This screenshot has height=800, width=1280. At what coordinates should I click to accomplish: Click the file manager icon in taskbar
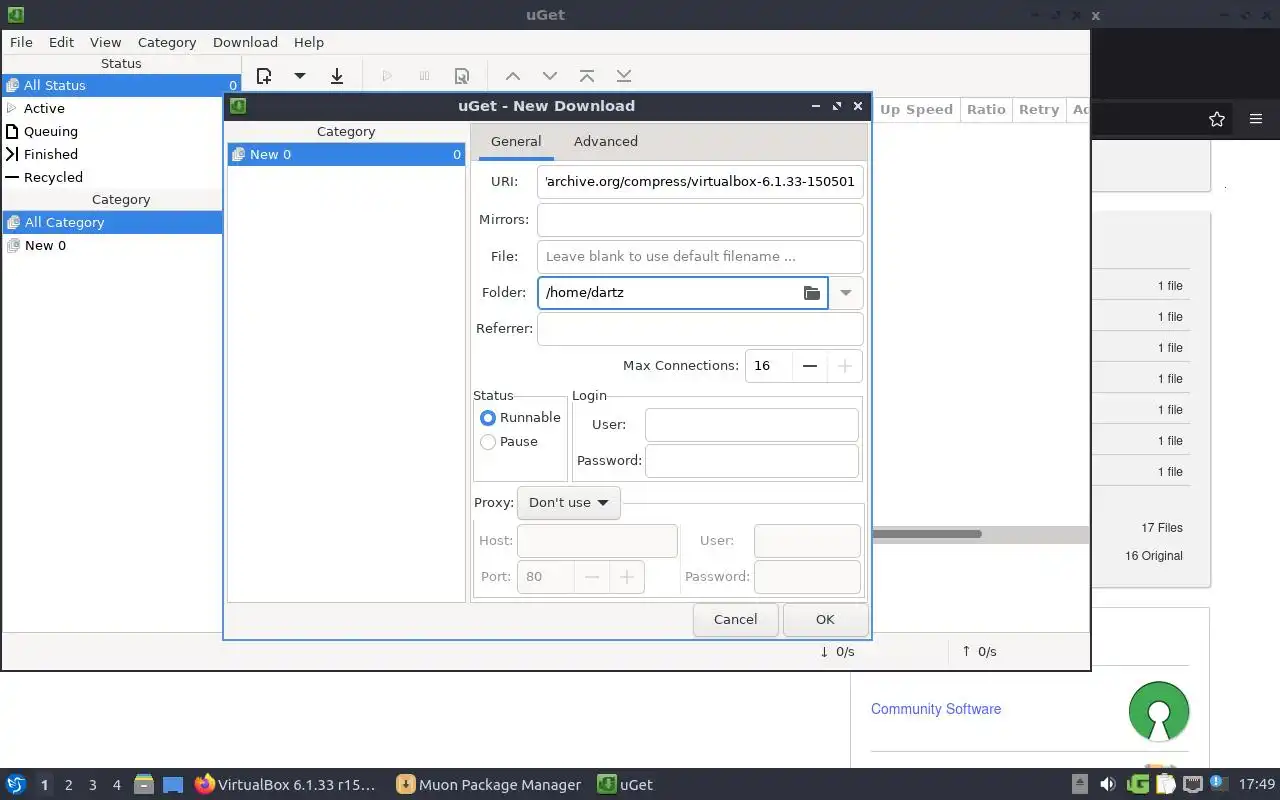tap(144, 784)
